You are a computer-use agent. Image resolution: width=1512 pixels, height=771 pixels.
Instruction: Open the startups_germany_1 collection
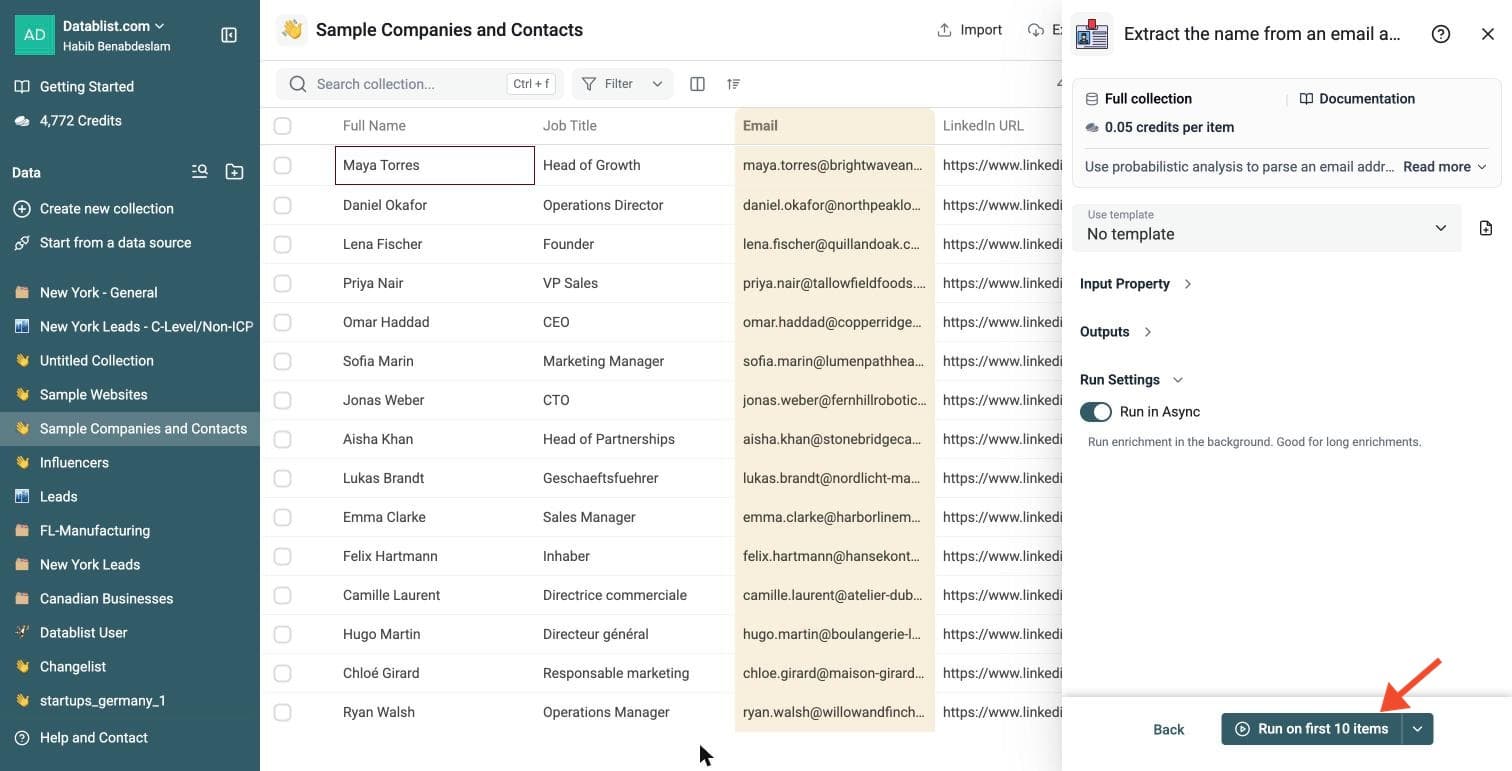point(130,701)
